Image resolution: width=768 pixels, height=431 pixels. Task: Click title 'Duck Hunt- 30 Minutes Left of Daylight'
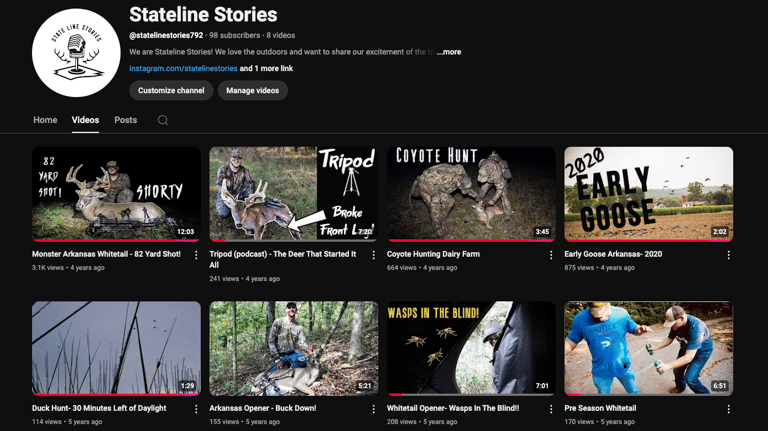(99, 408)
